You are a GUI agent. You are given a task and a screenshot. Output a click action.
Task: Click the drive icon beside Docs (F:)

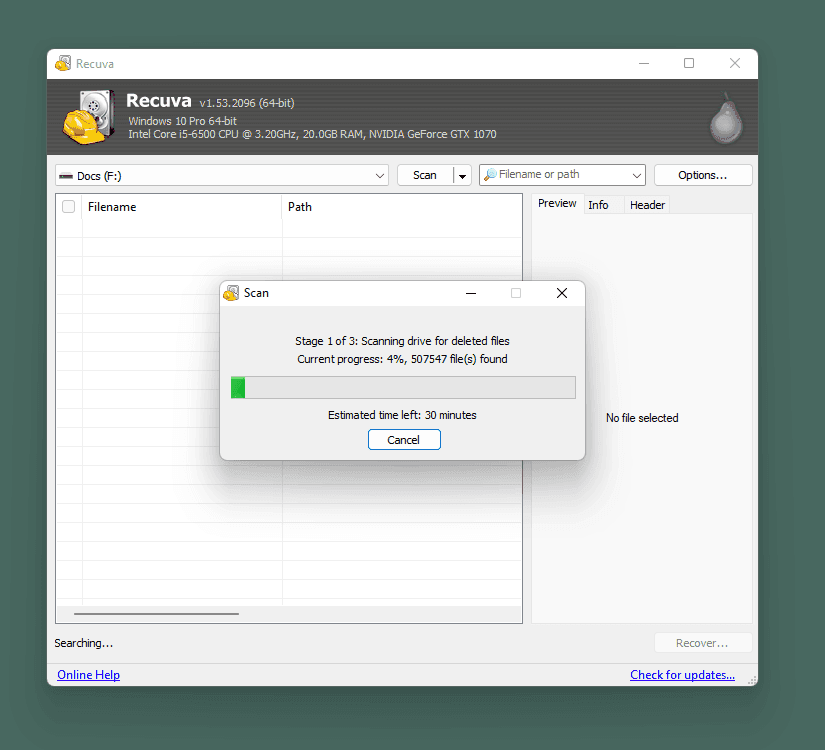[x=66, y=176]
